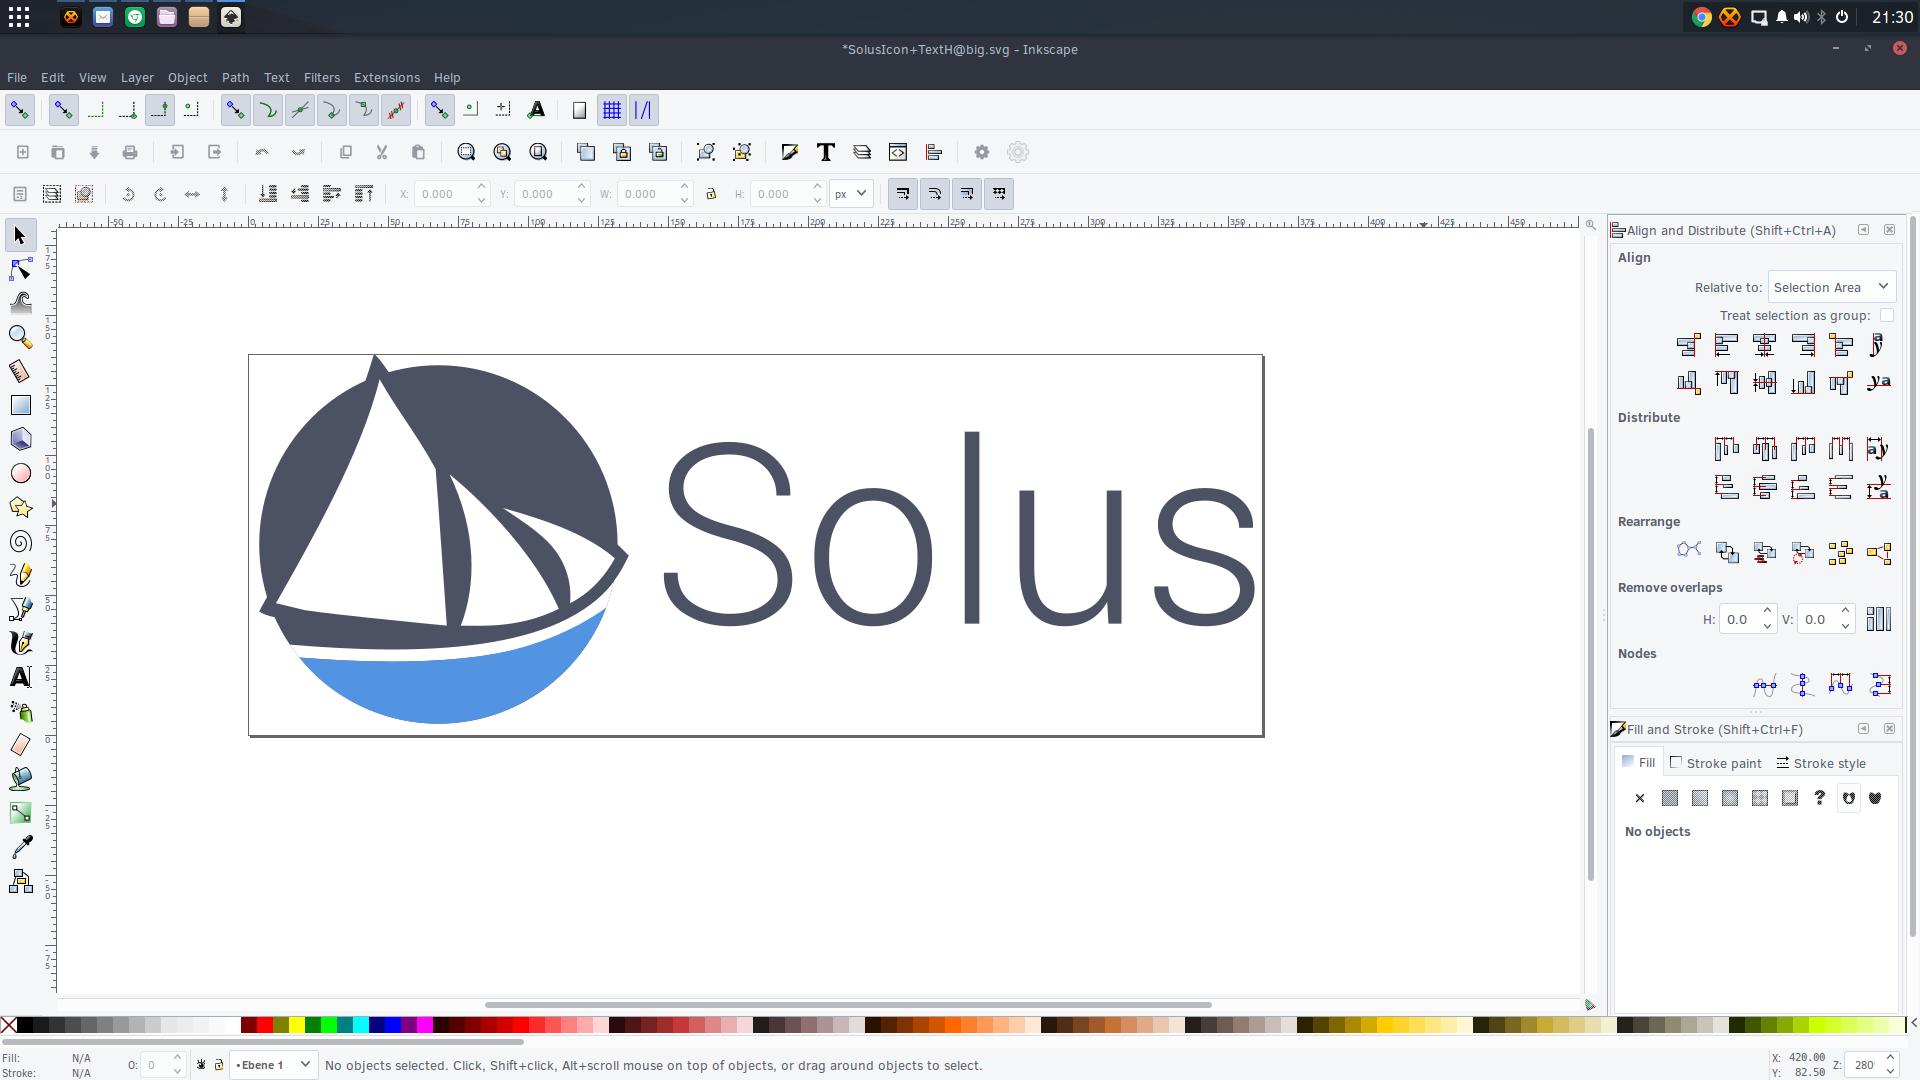Select the Measure ruler tool
Screen dimensions: 1920x1080
pyautogui.click(x=20, y=371)
